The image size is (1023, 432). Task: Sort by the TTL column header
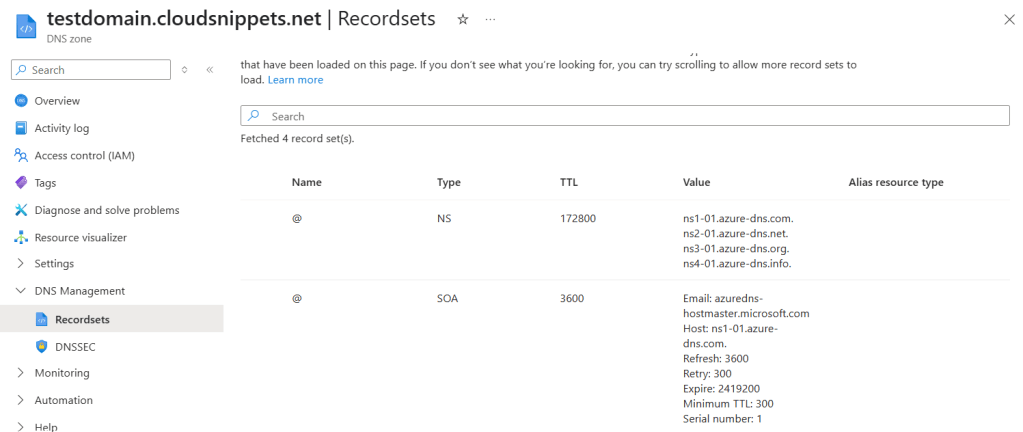[x=569, y=183]
